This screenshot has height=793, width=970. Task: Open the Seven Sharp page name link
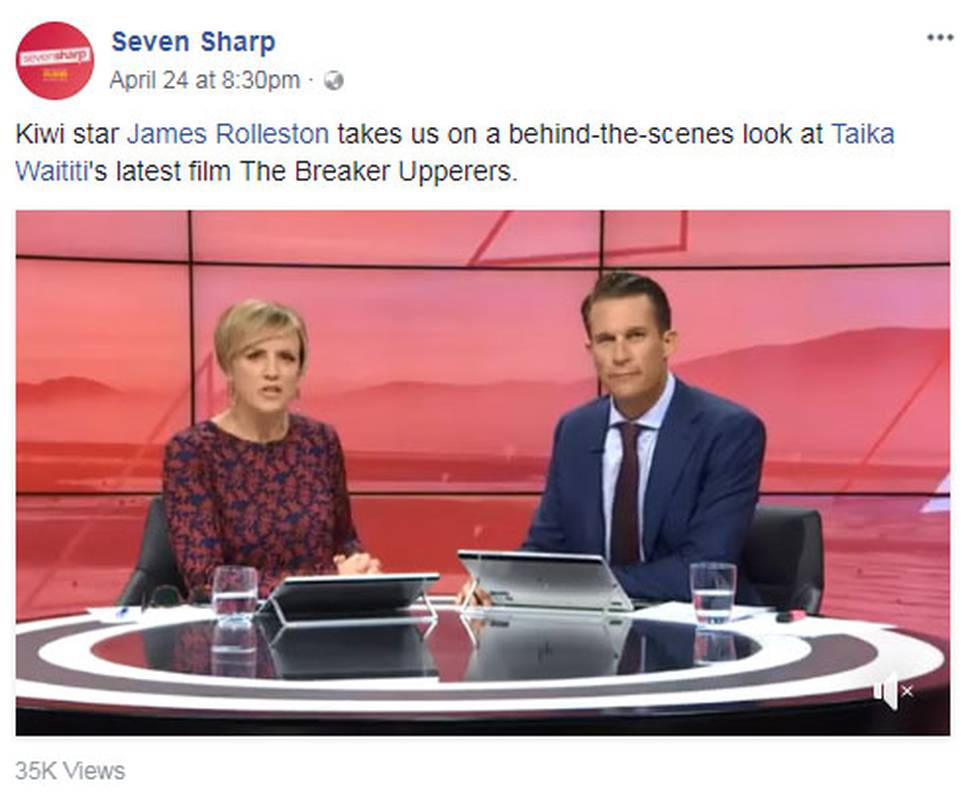coord(194,42)
